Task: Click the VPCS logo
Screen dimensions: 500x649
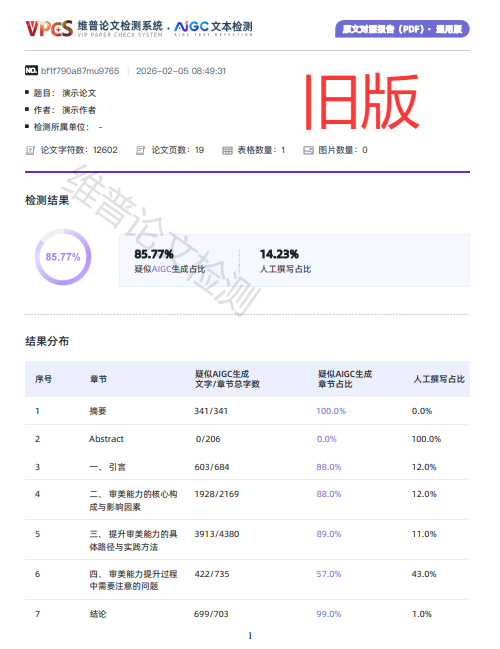Action: 49,29
